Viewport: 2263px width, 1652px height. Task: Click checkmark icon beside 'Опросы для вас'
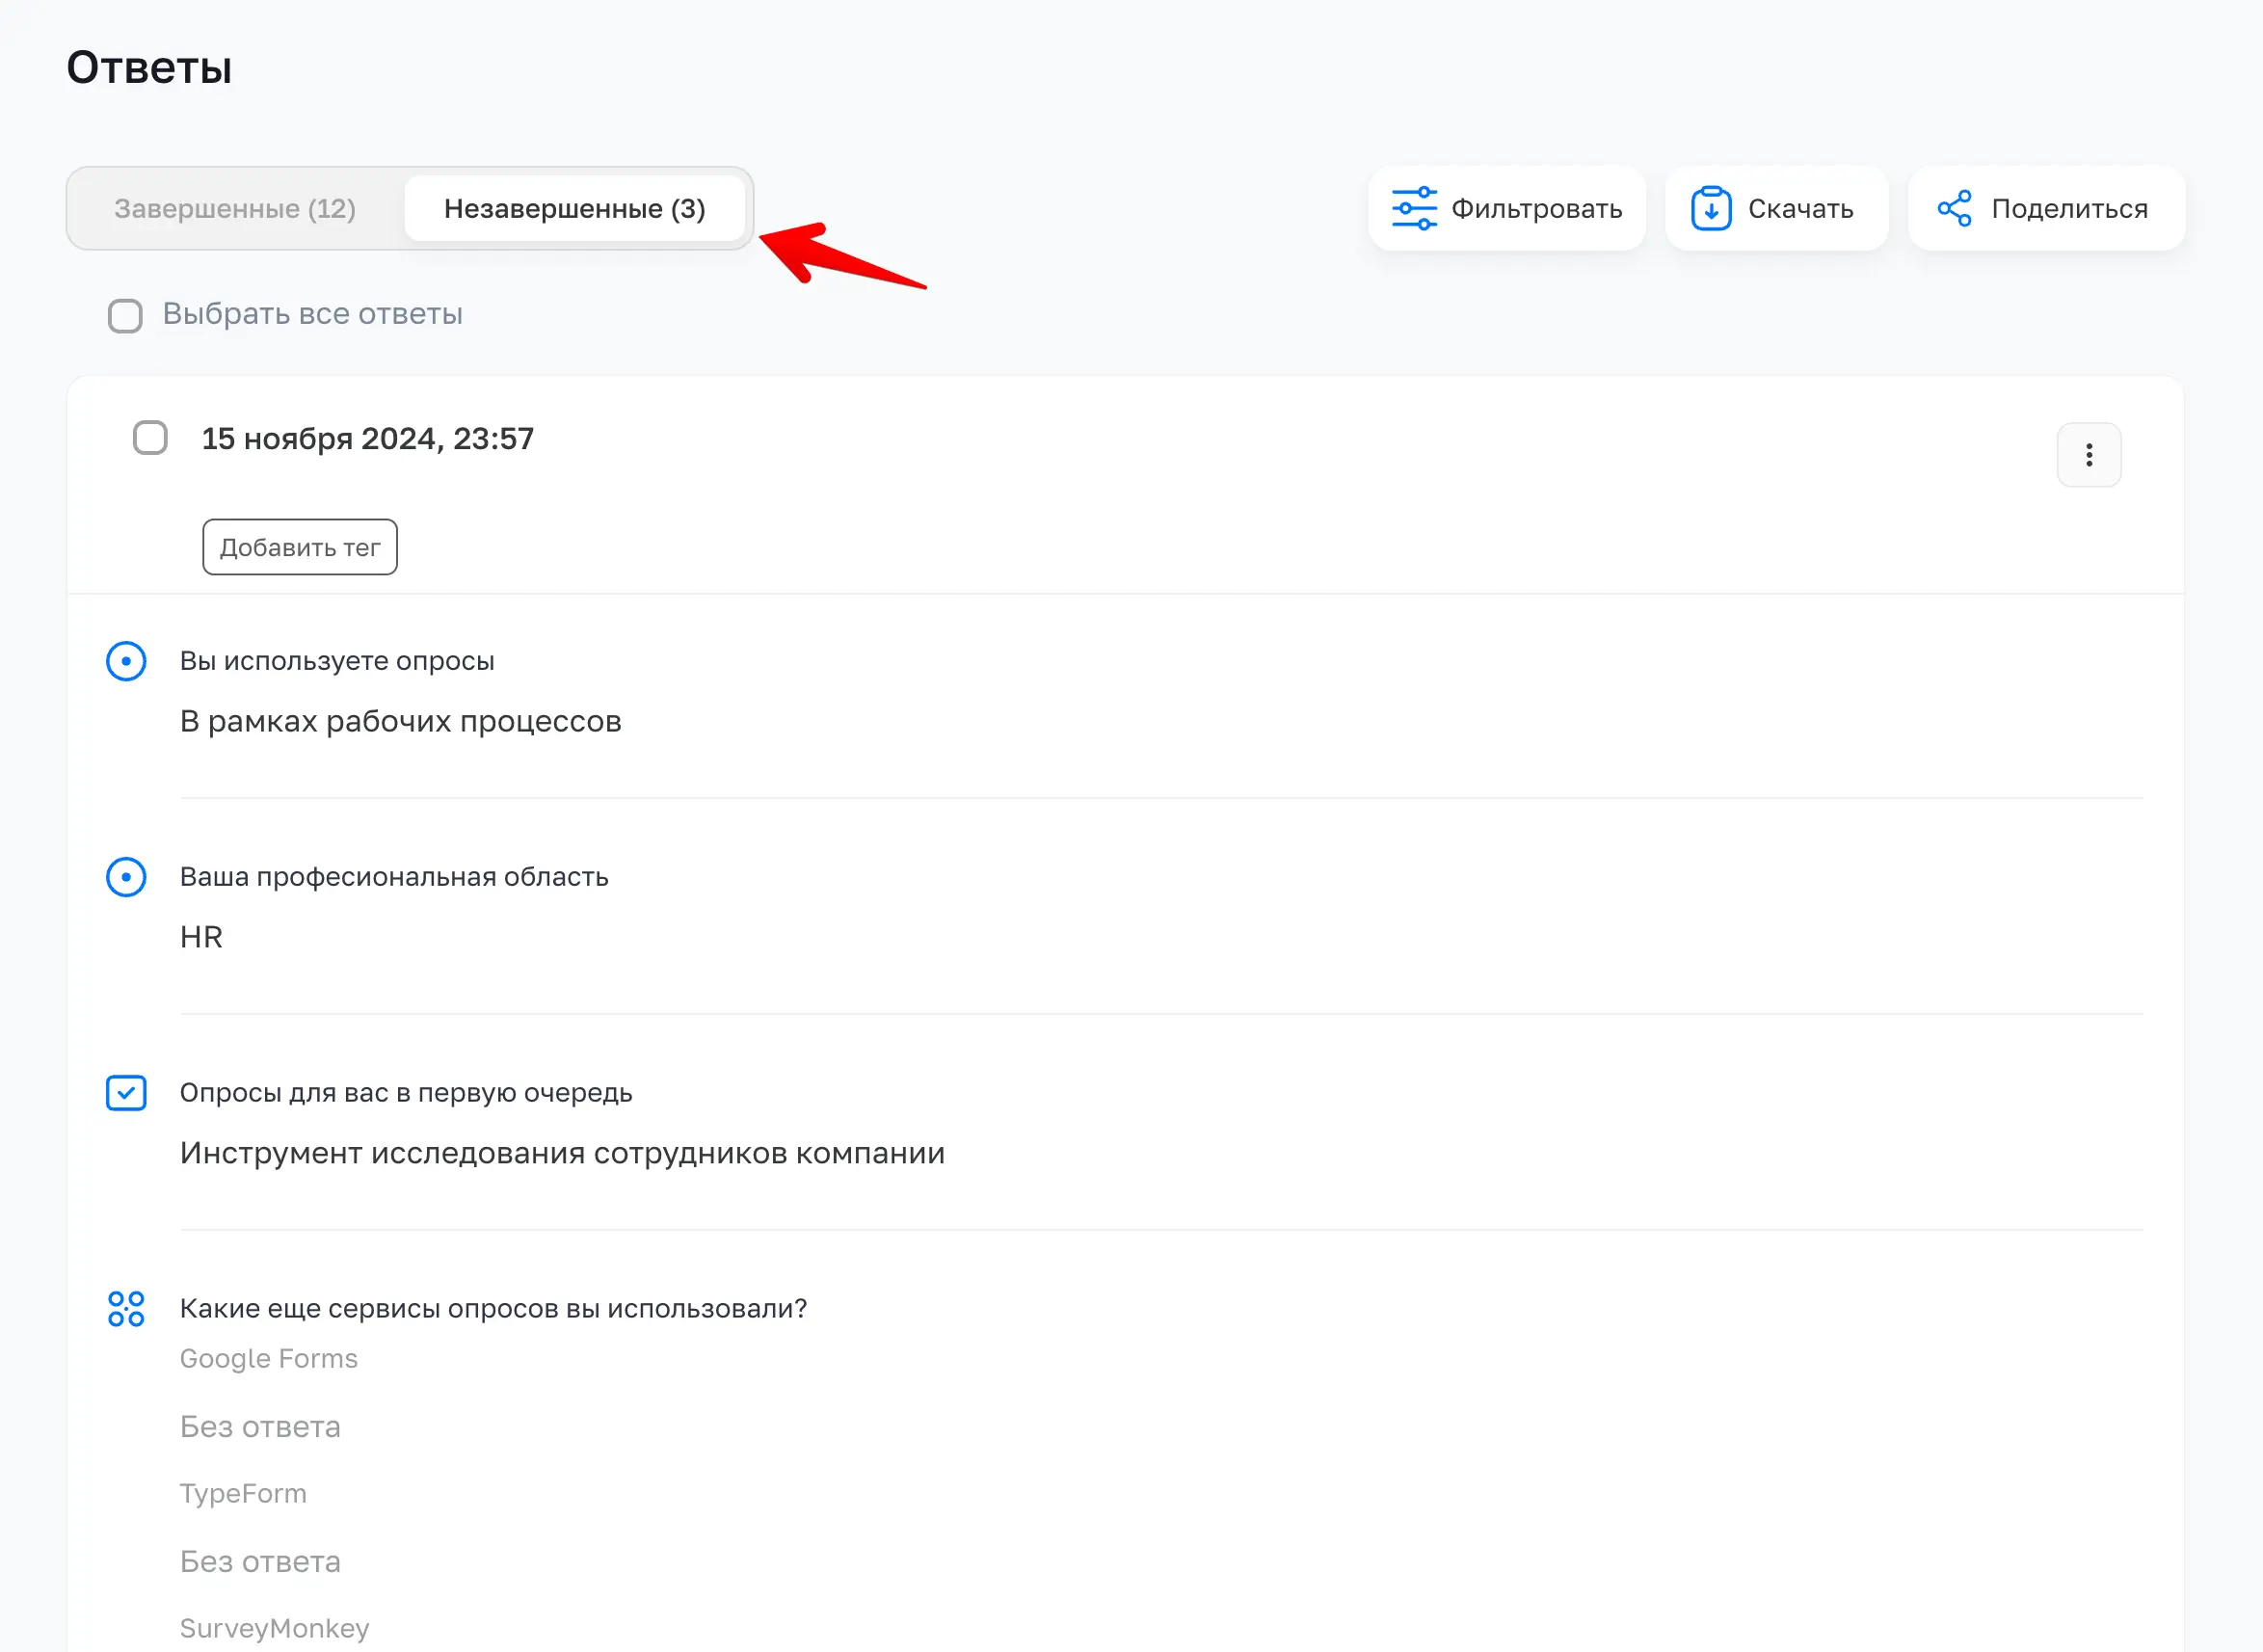click(x=126, y=1093)
